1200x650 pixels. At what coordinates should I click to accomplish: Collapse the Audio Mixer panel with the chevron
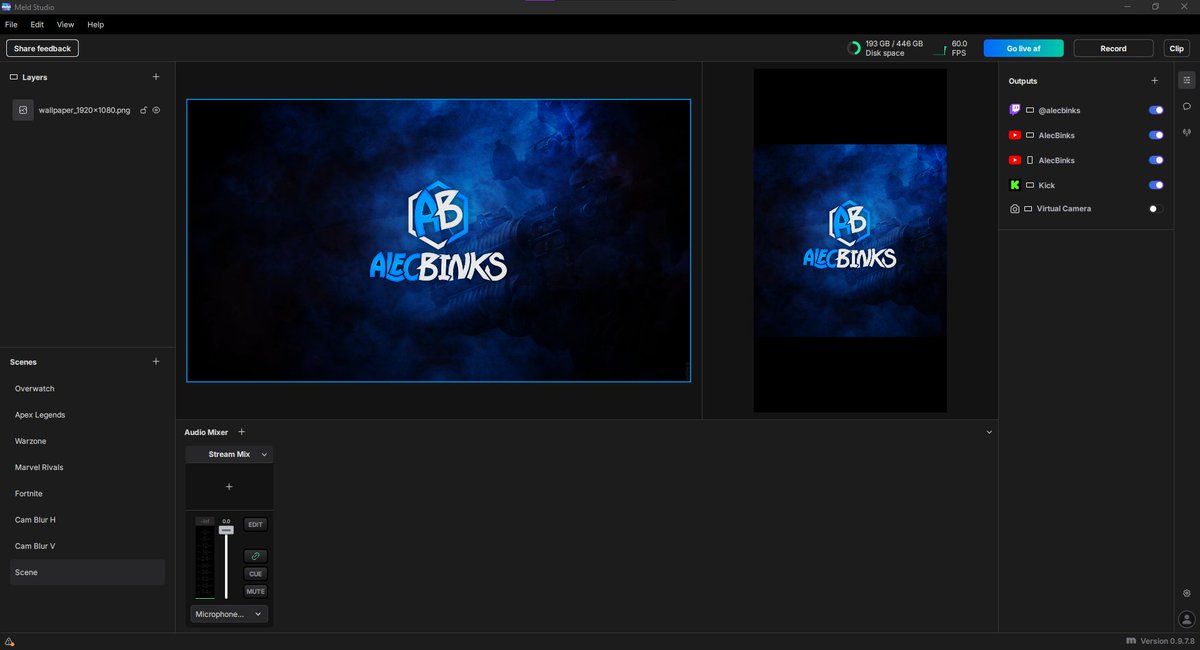(x=989, y=432)
